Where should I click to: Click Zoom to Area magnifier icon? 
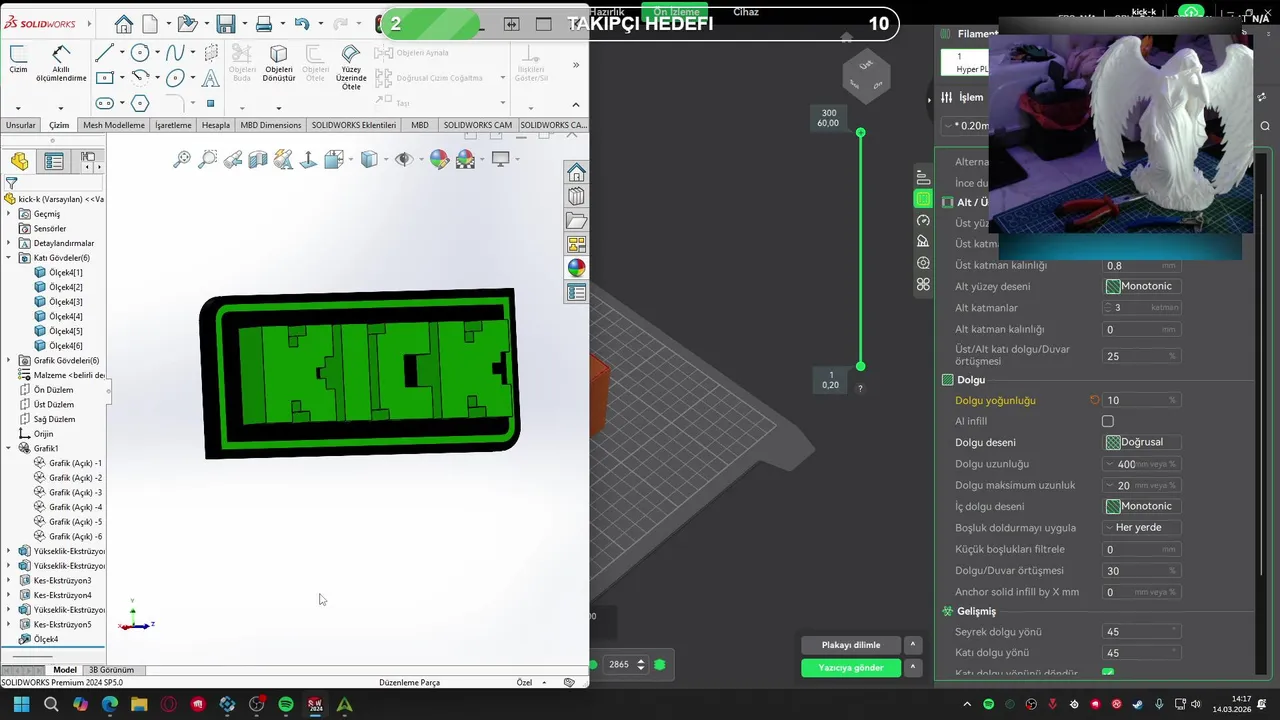point(207,159)
